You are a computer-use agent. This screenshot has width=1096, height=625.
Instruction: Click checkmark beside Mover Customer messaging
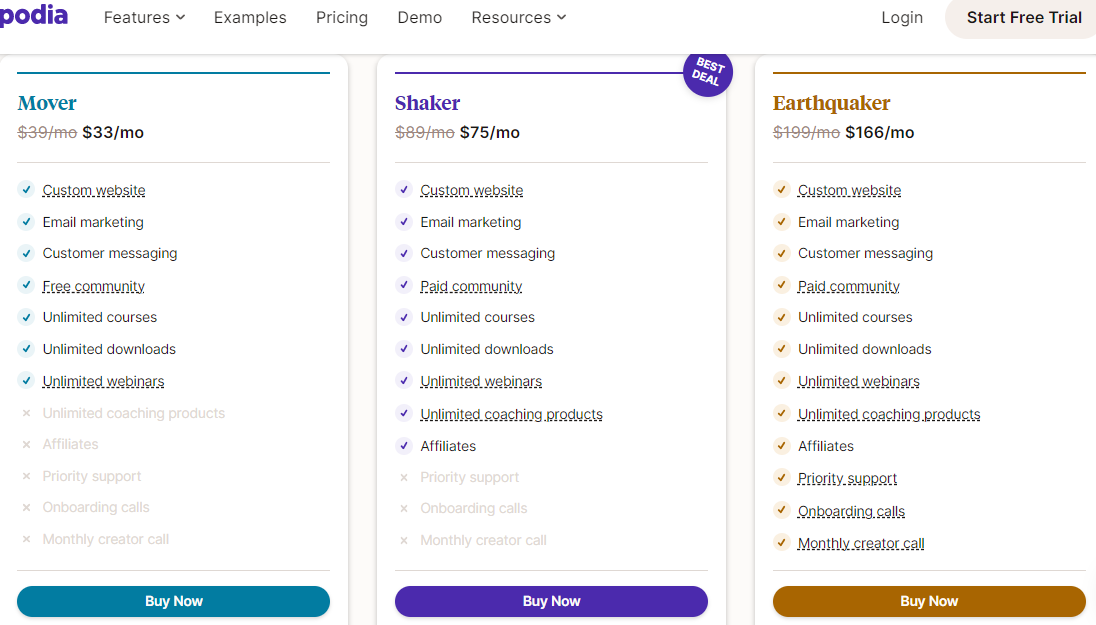pos(26,253)
